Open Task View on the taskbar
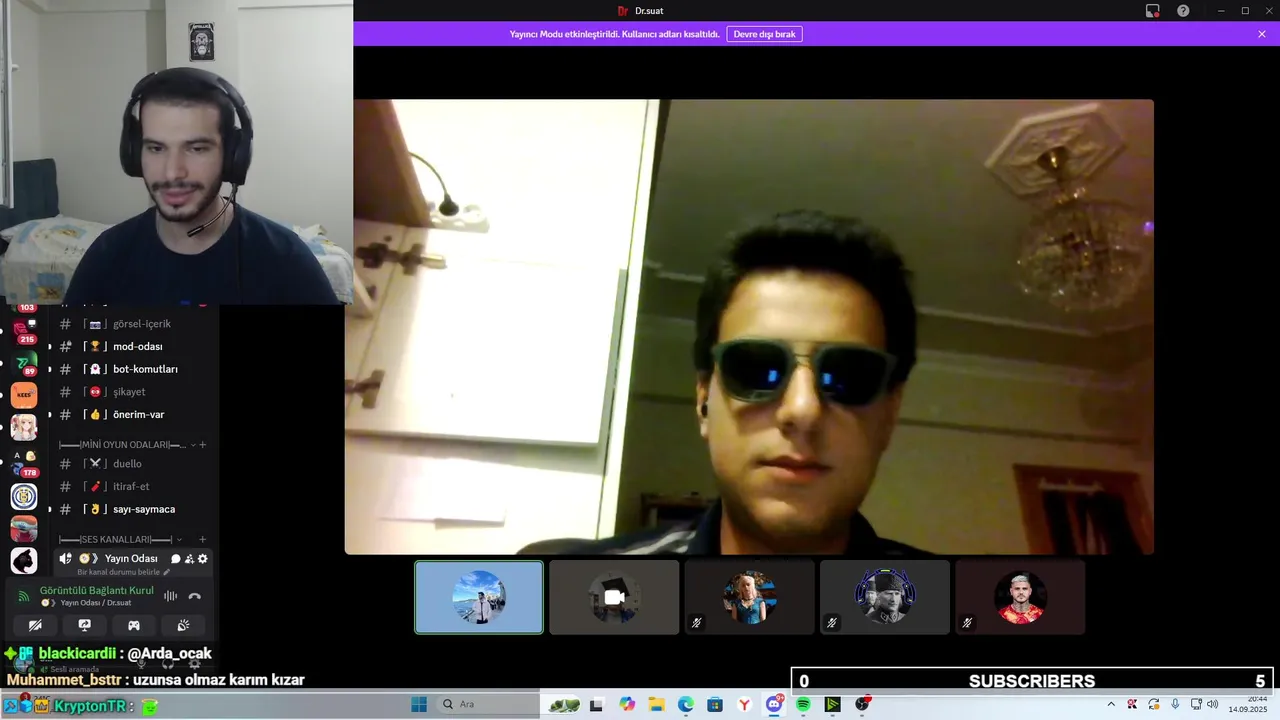Screen dimensions: 1280x720 (x=597, y=704)
